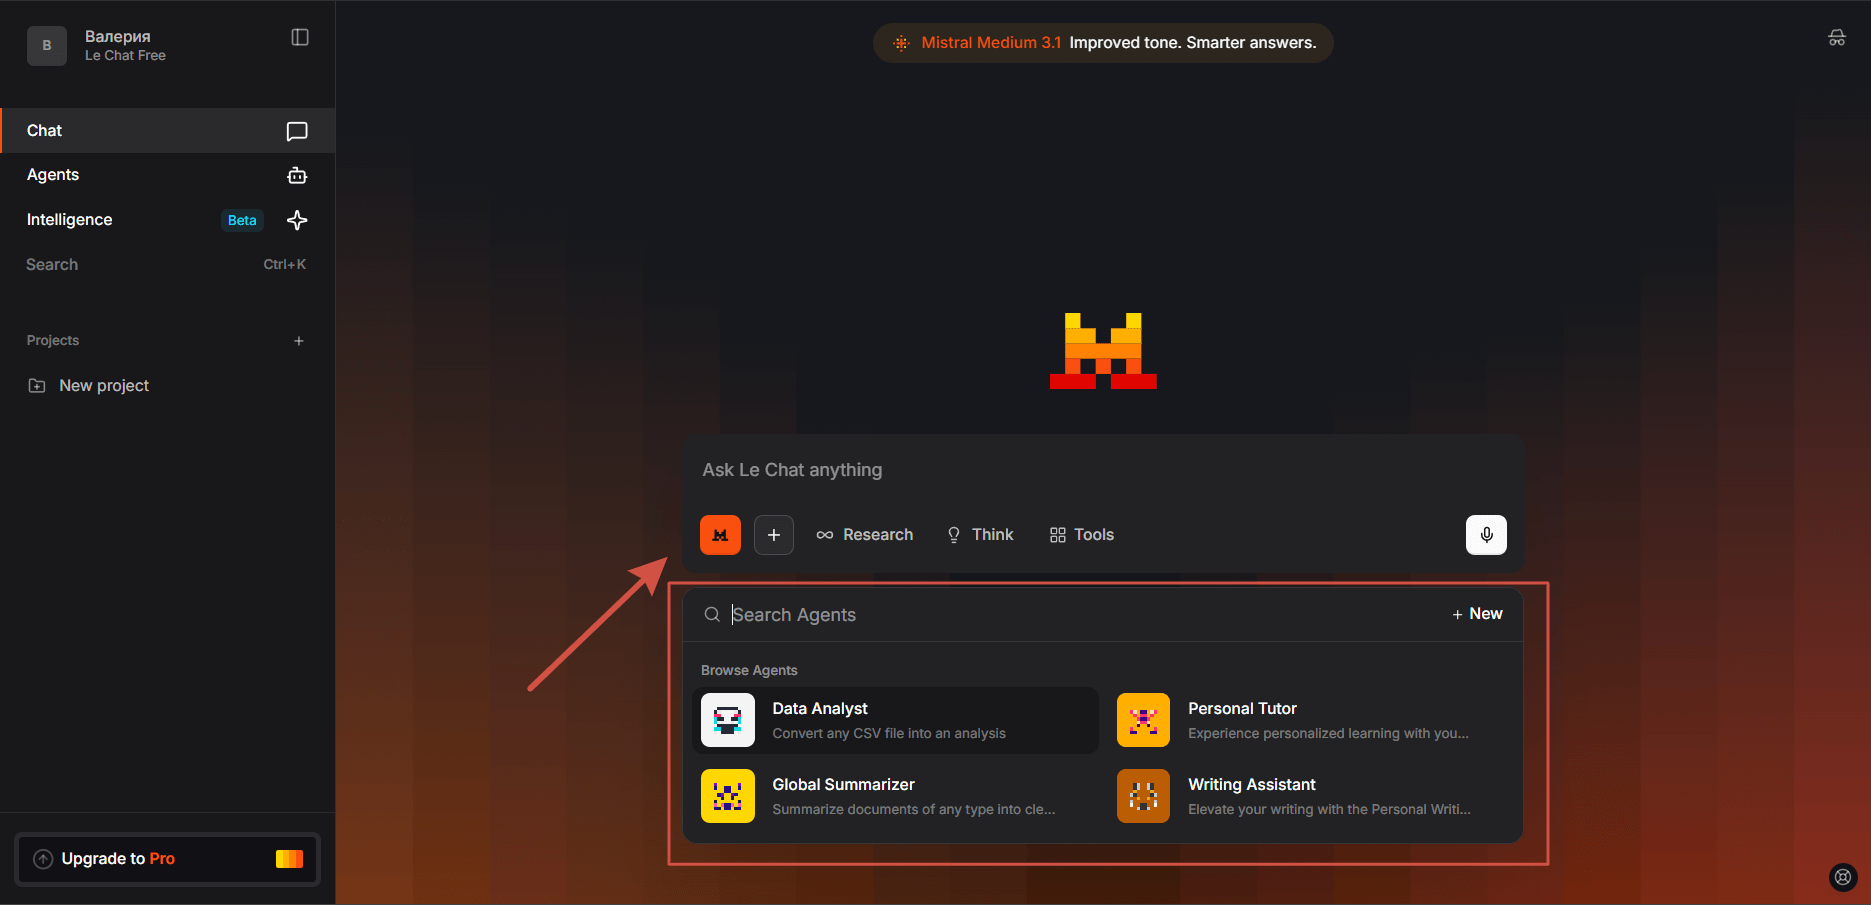Select the Personal Tutor agent
This screenshot has width=1871, height=905.
click(1312, 720)
